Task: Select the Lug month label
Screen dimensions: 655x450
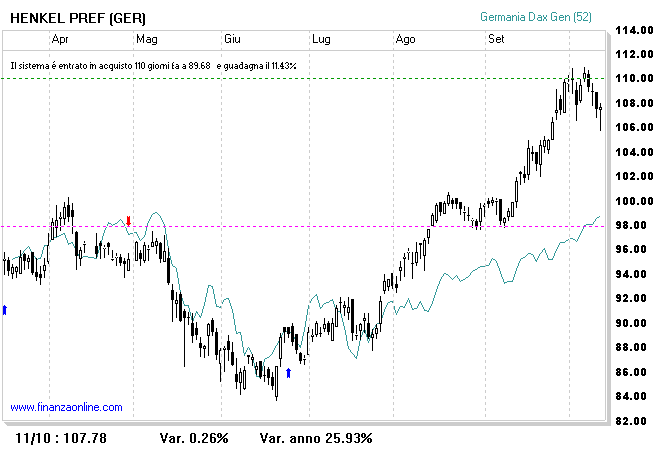Action: coord(321,39)
